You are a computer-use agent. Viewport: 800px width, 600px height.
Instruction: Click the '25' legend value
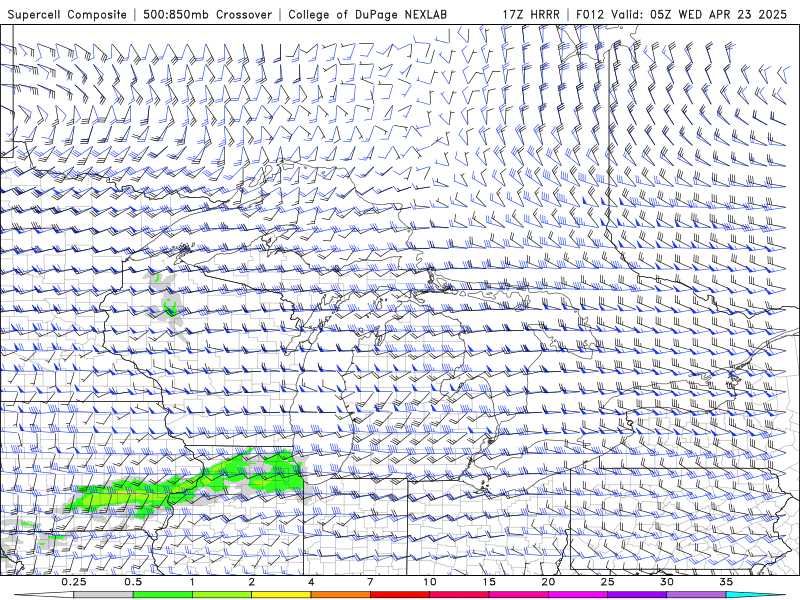(608, 582)
